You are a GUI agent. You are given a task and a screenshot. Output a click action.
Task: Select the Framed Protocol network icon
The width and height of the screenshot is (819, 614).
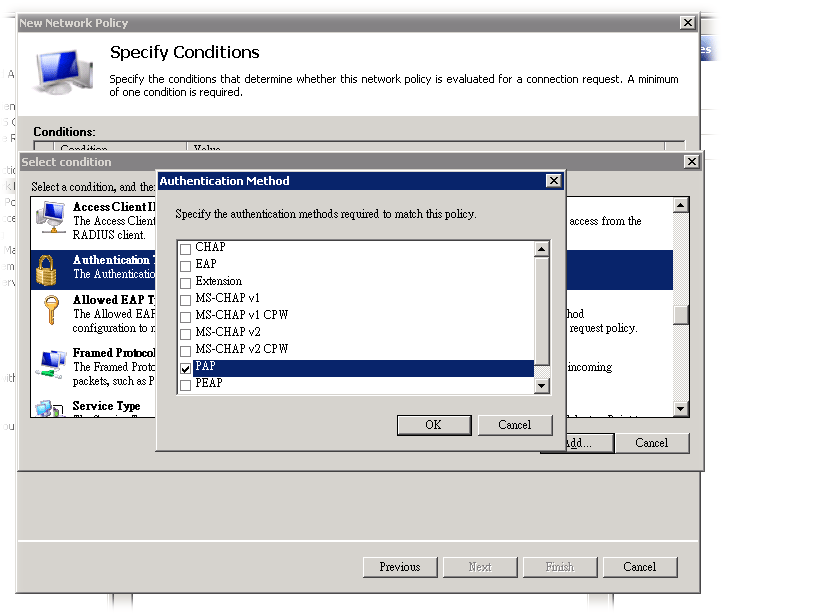pos(47,362)
